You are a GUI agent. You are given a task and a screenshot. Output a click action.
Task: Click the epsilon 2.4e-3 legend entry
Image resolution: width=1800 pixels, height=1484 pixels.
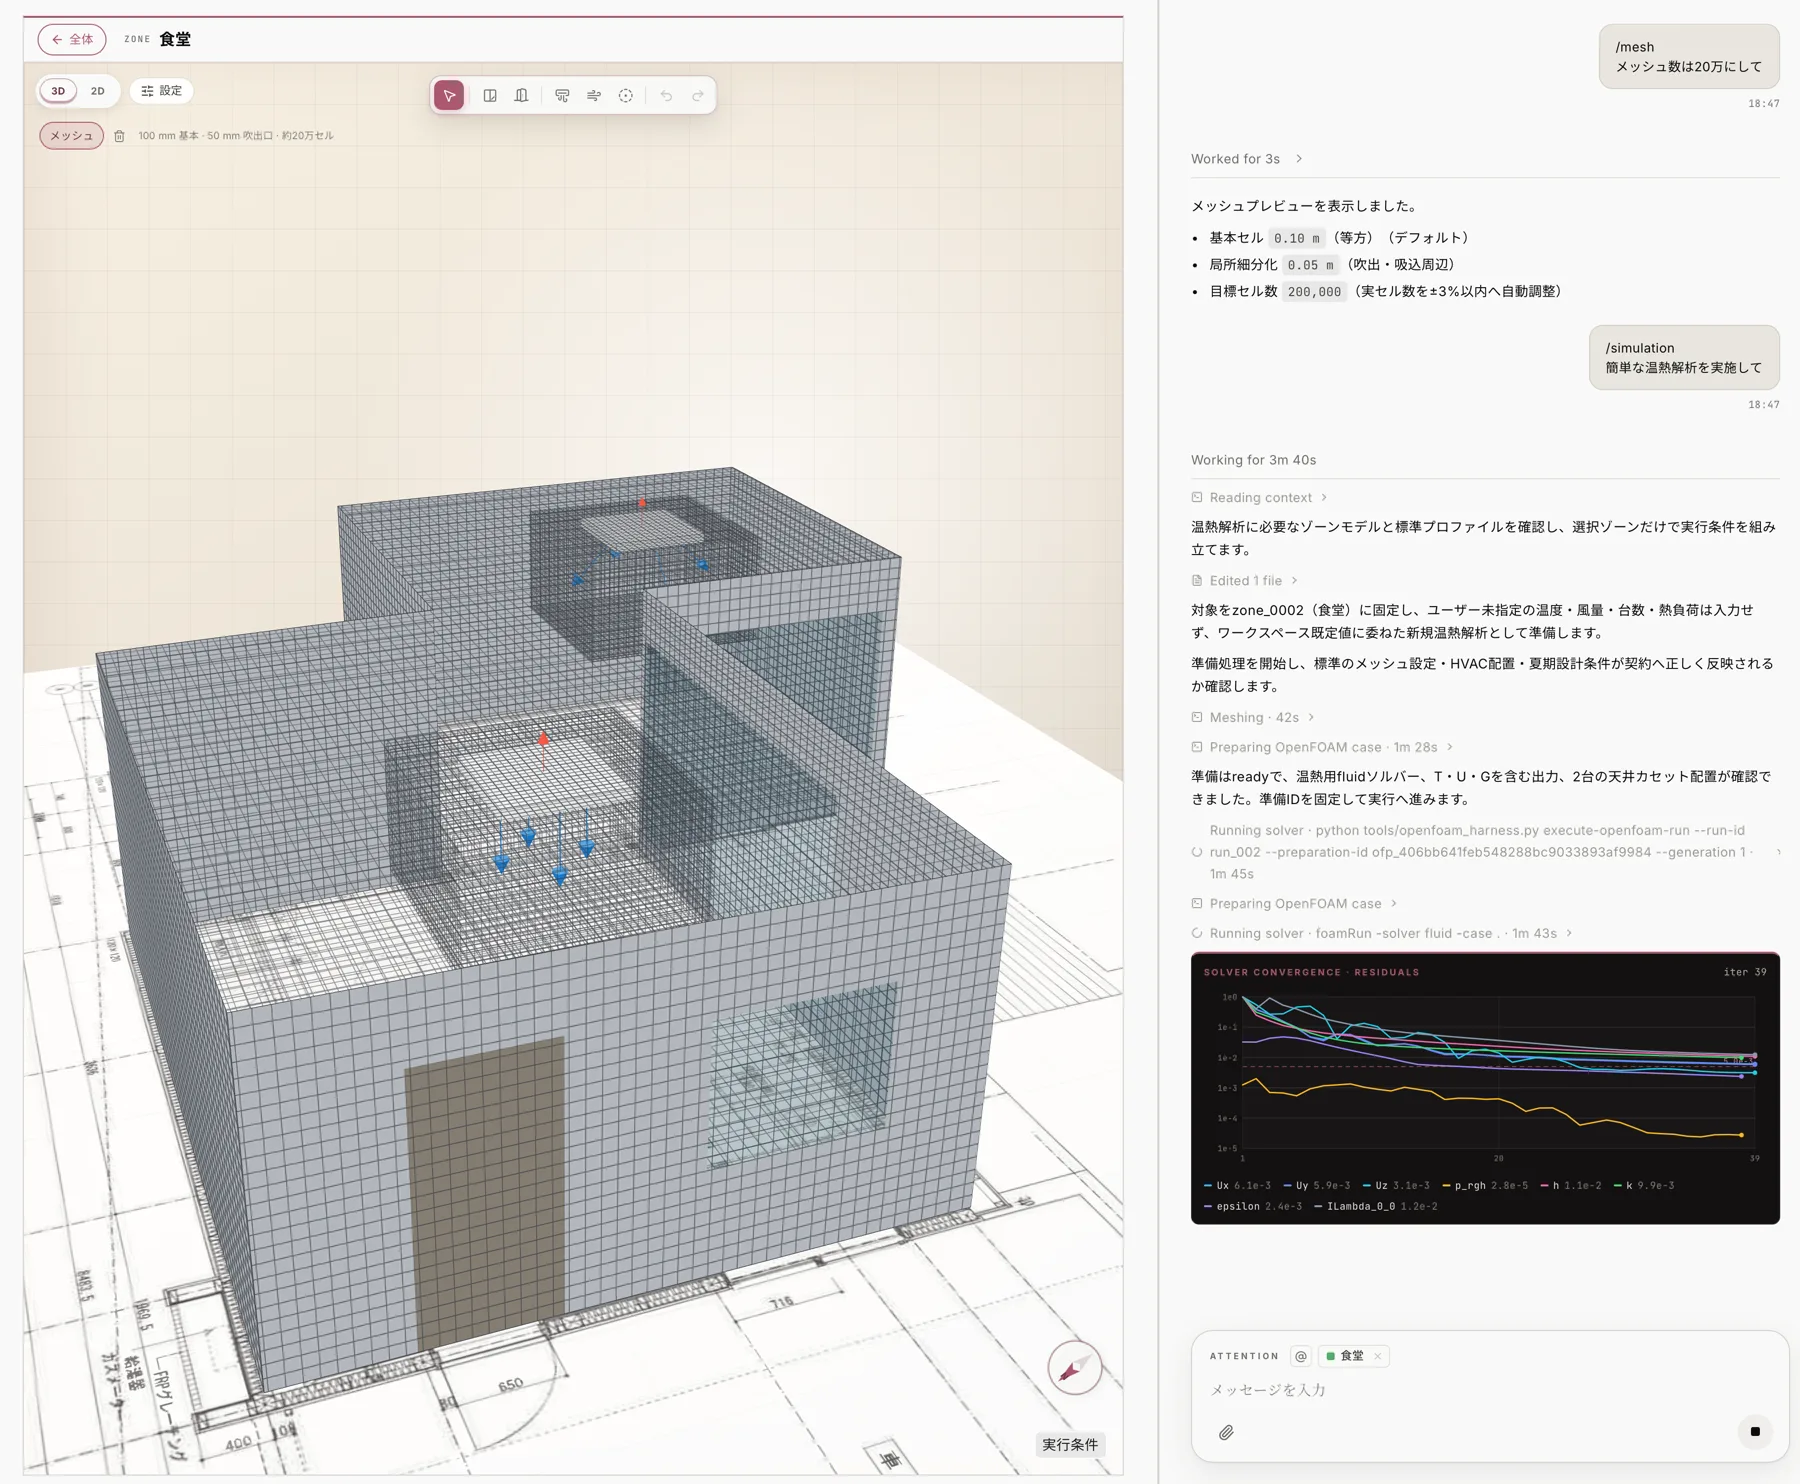click(x=1253, y=1206)
